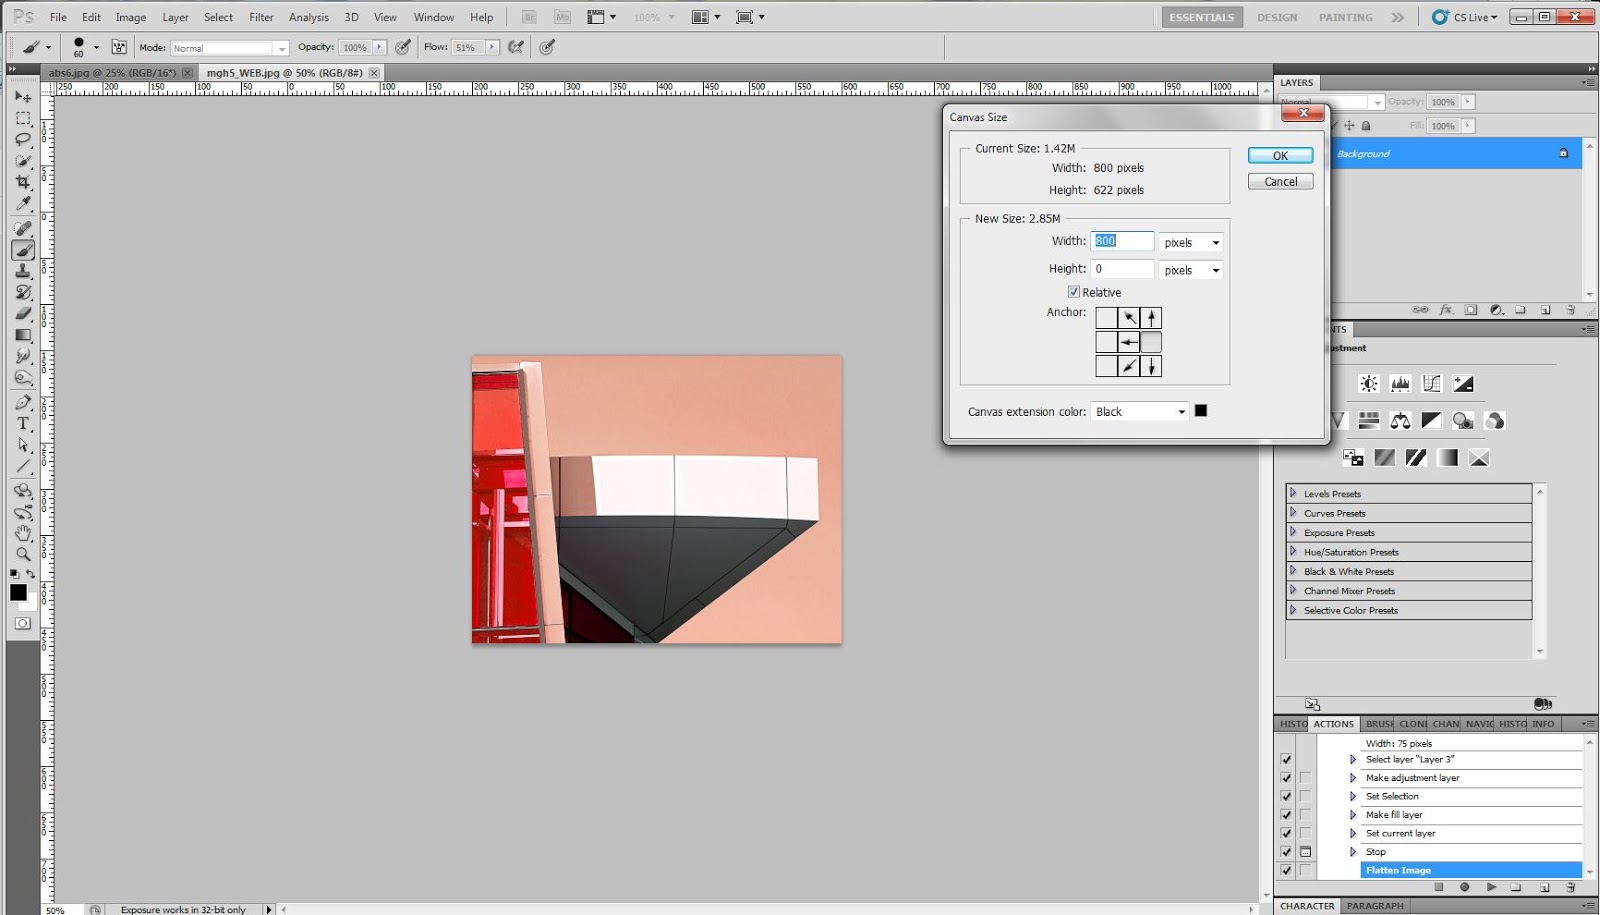Uncheck the Relative checkbox
The width and height of the screenshot is (1600, 915).
1073,292
